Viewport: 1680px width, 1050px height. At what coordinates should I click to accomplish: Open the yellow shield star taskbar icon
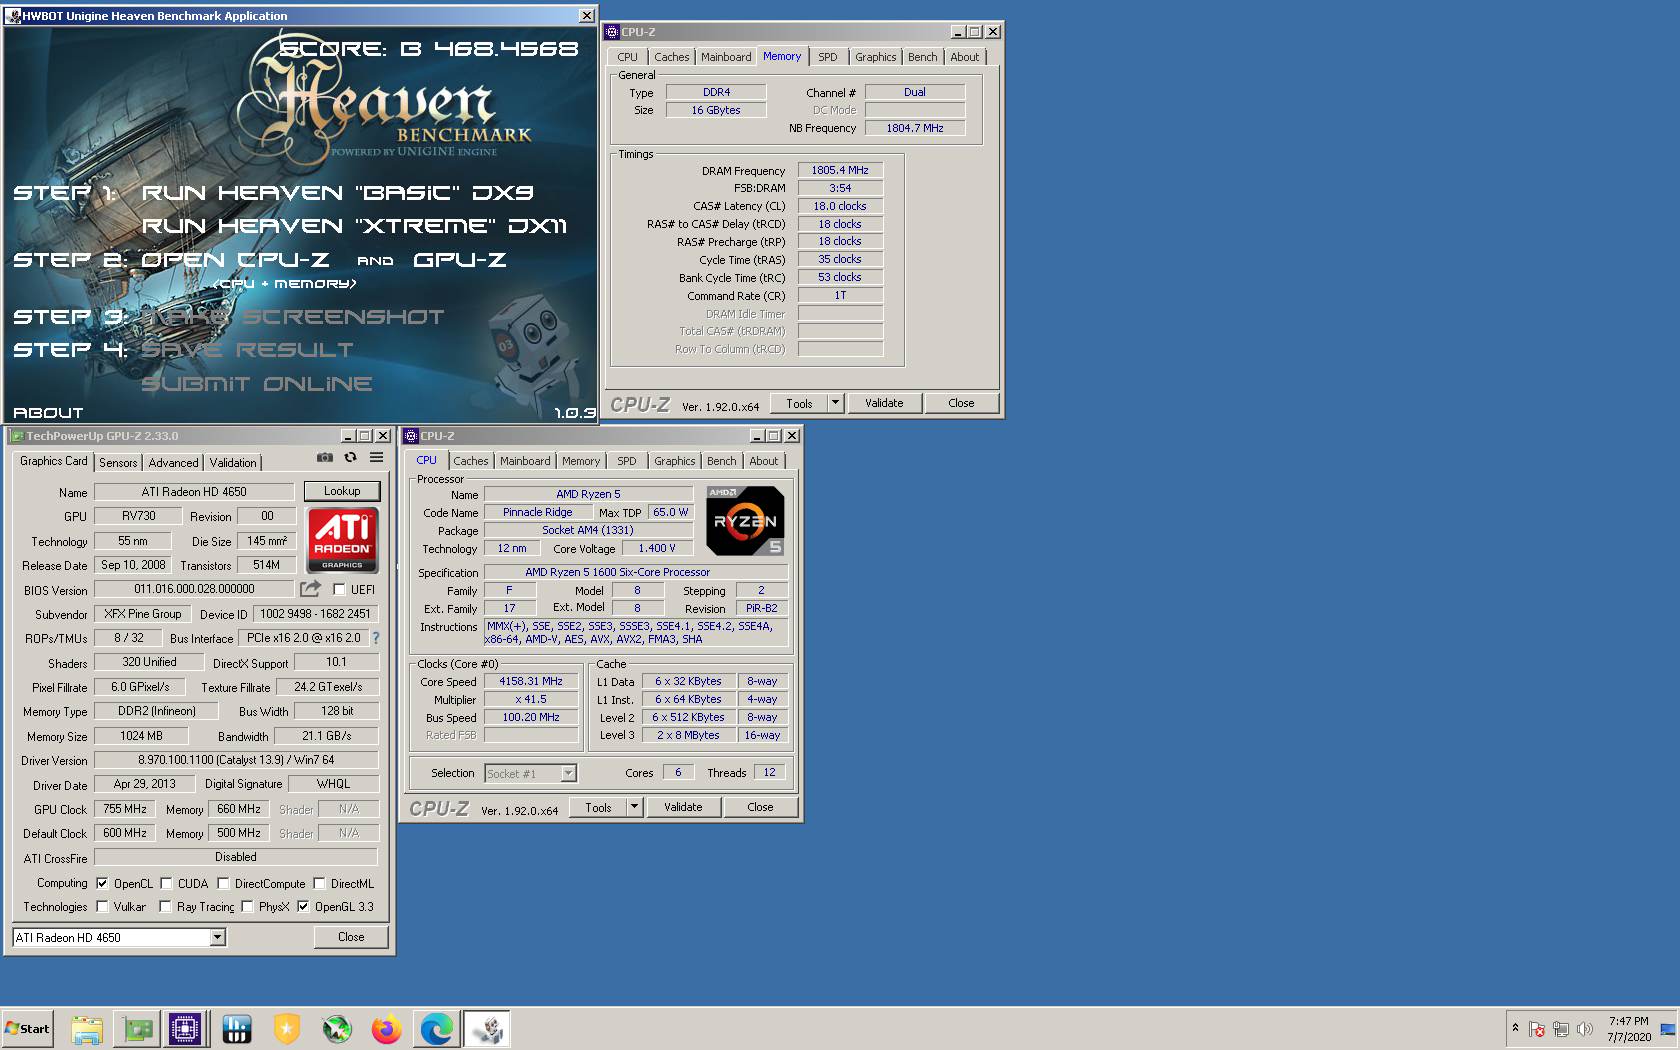(x=287, y=1029)
